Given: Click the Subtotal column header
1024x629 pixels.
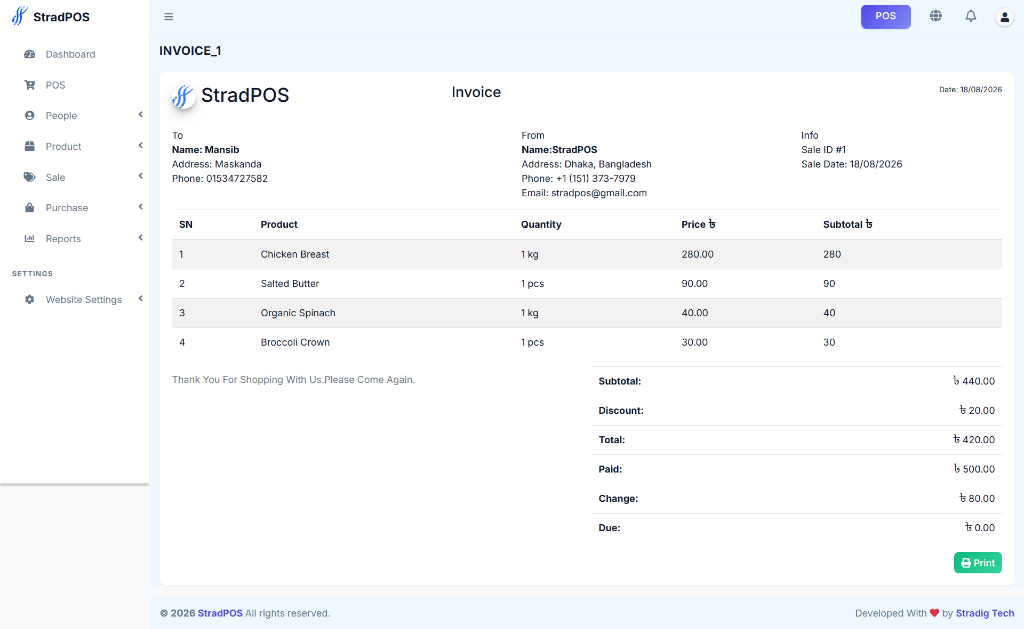Looking at the screenshot, I should 848,224.
